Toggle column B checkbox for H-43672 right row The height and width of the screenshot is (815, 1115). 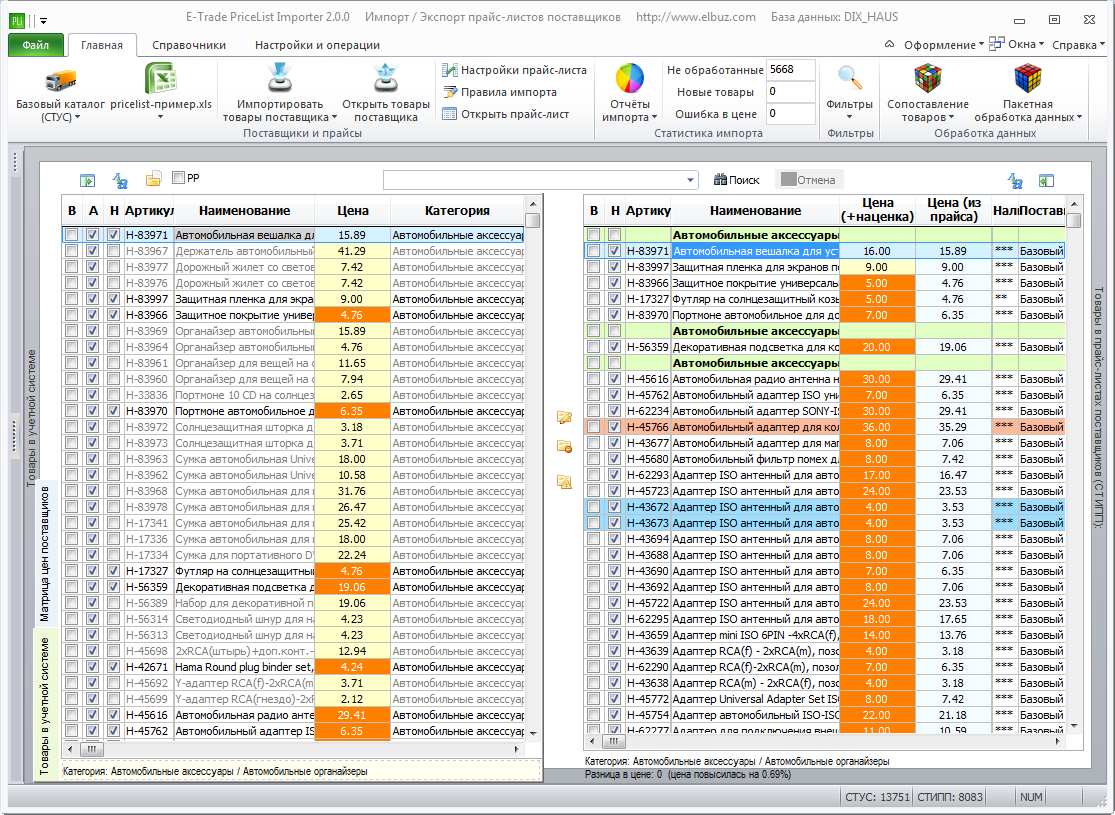(x=593, y=507)
